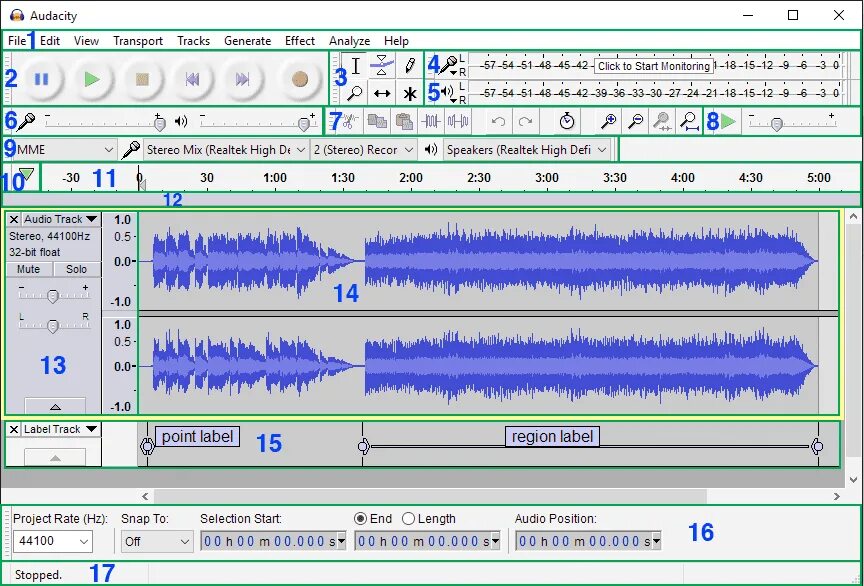Image resolution: width=864 pixels, height=586 pixels.
Task: Open the Analyze menu
Action: click(x=349, y=41)
